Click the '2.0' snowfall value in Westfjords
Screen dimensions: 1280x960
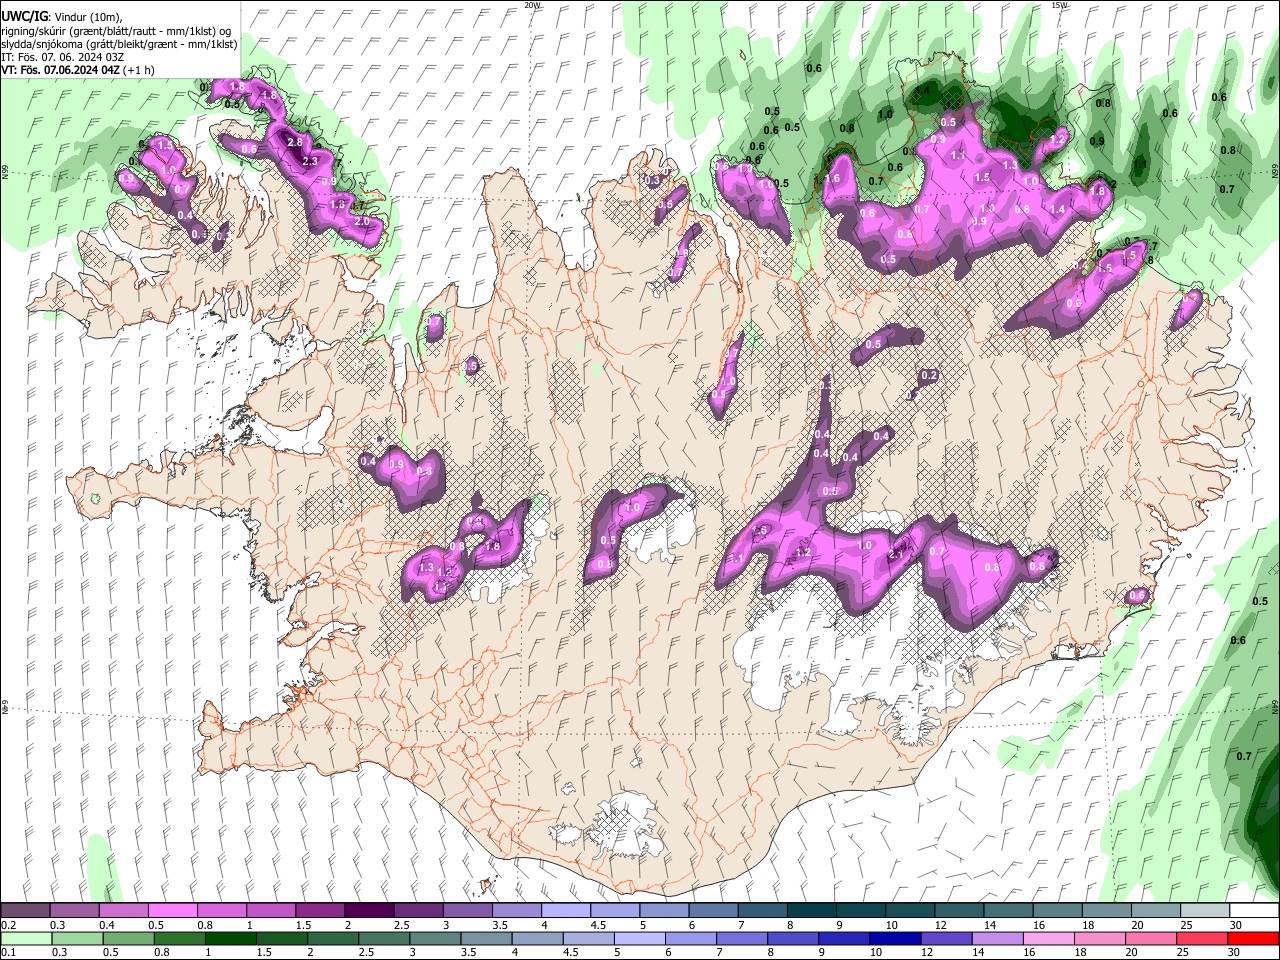(362, 221)
